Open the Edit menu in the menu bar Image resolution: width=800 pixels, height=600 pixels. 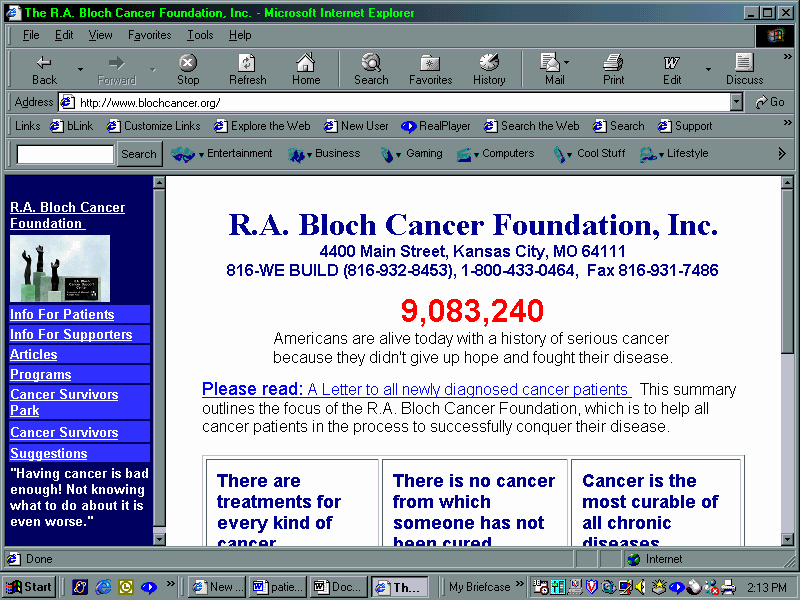[x=64, y=35]
